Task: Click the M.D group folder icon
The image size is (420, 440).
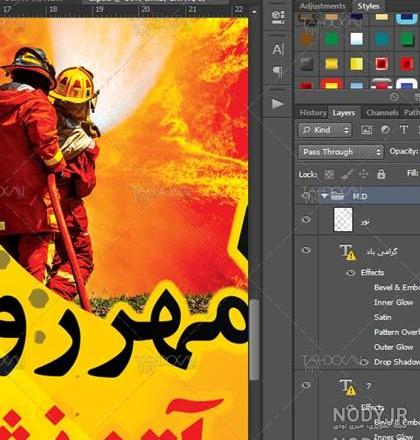Action: (x=337, y=197)
